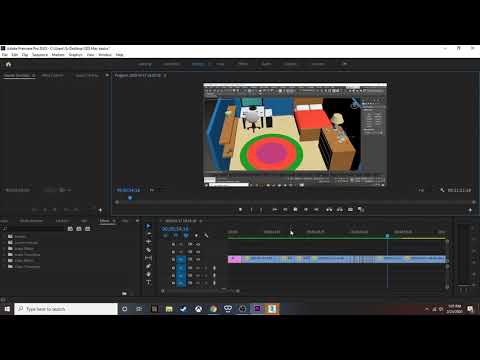Viewport: 480px width, 360px height.
Task: Mute audio track A1
Action: tap(198, 268)
